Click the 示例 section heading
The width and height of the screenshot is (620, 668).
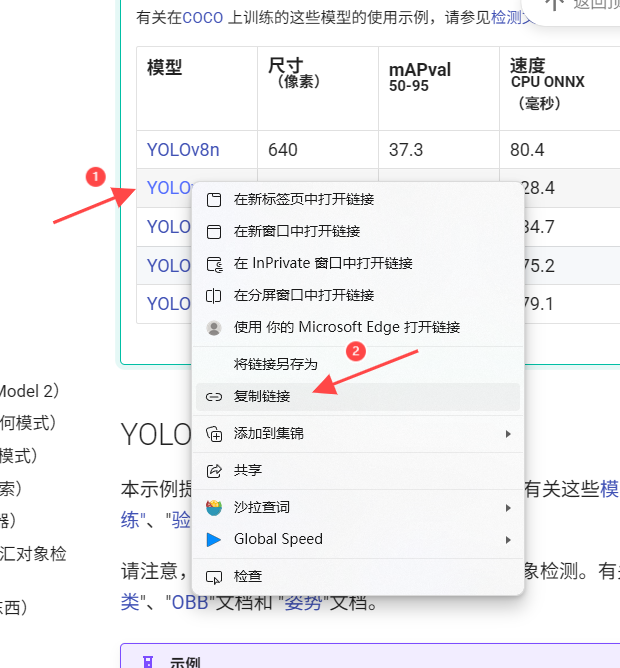click(185, 662)
